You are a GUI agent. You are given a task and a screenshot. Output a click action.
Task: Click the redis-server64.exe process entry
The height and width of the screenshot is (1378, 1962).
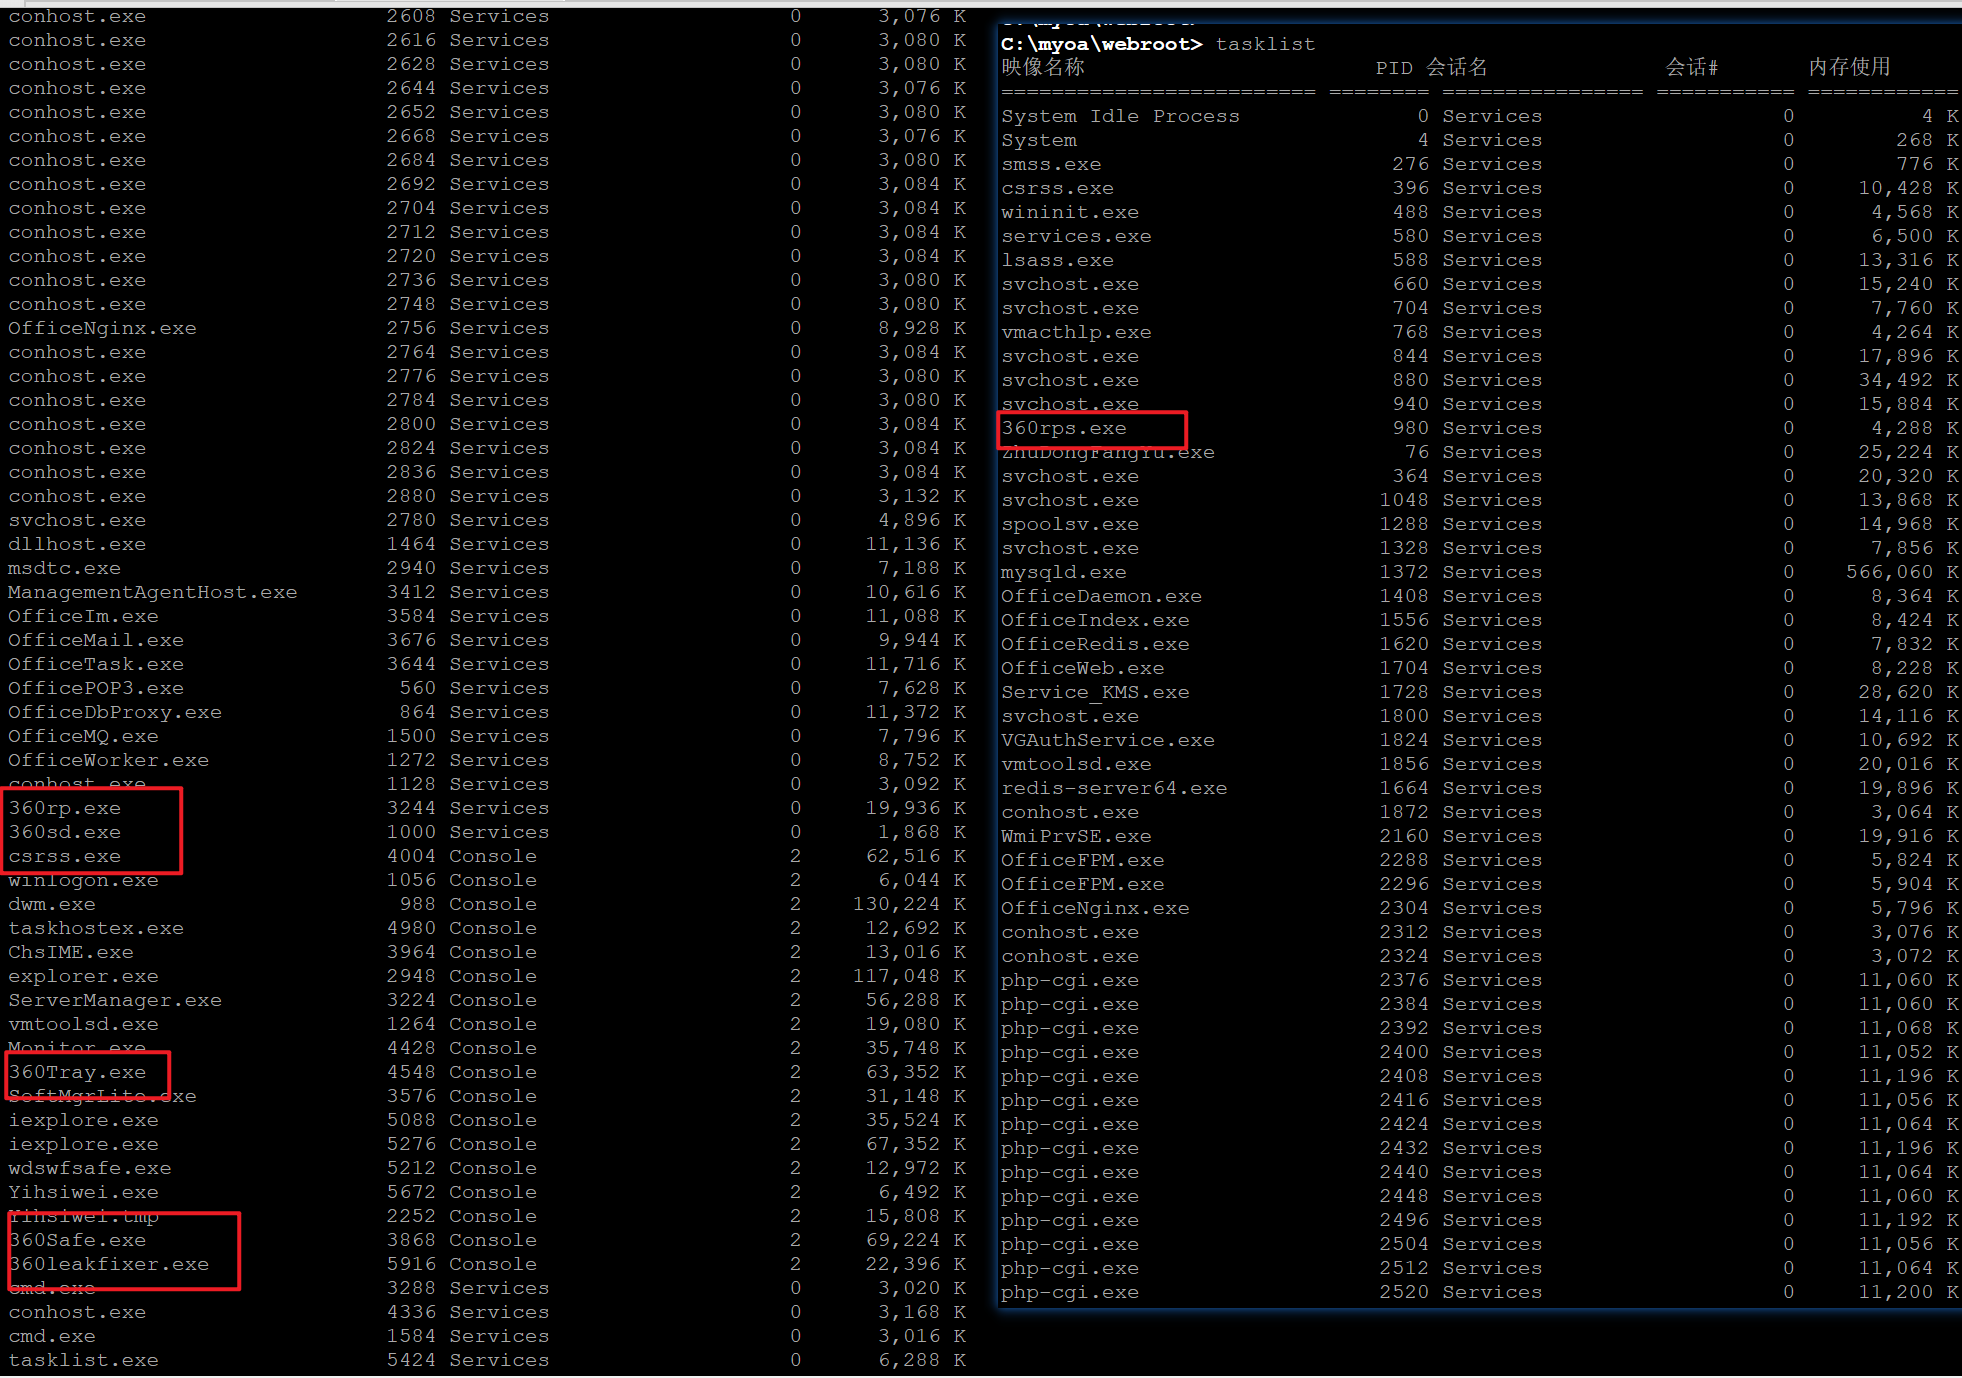(x=1114, y=788)
